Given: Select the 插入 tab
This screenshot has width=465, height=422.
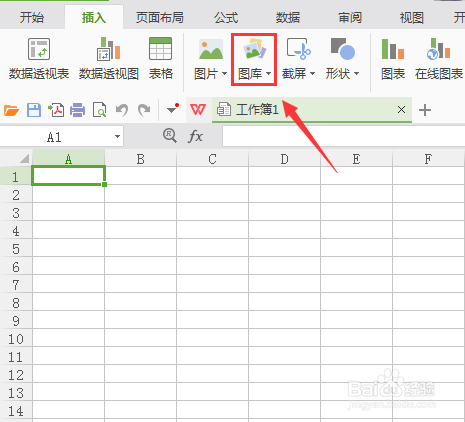Looking at the screenshot, I should (94, 17).
